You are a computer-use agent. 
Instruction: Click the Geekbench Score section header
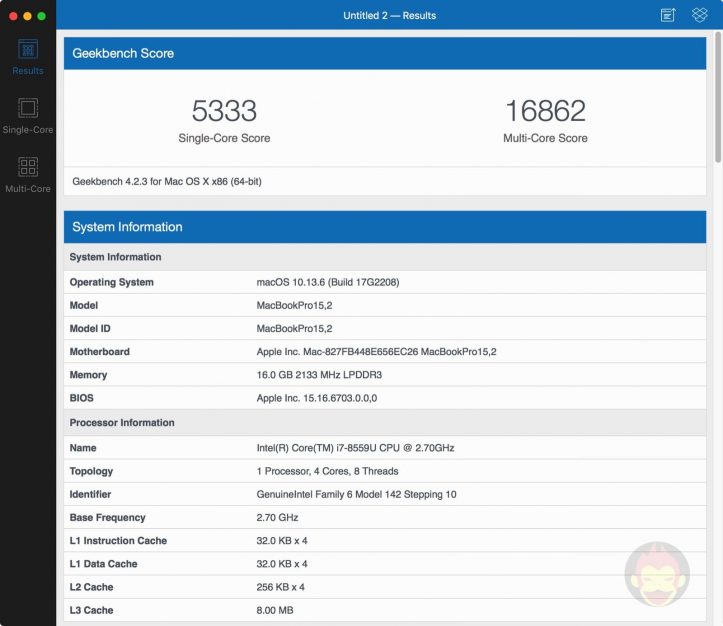[x=385, y=53]
